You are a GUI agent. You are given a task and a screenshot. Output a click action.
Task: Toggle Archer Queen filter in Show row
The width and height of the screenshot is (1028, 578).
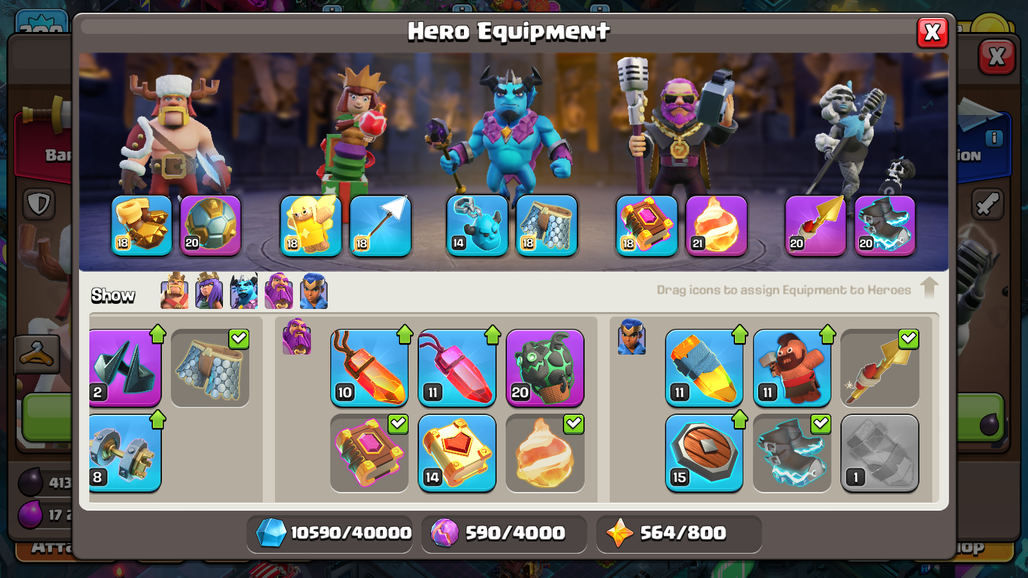point(209,291)
